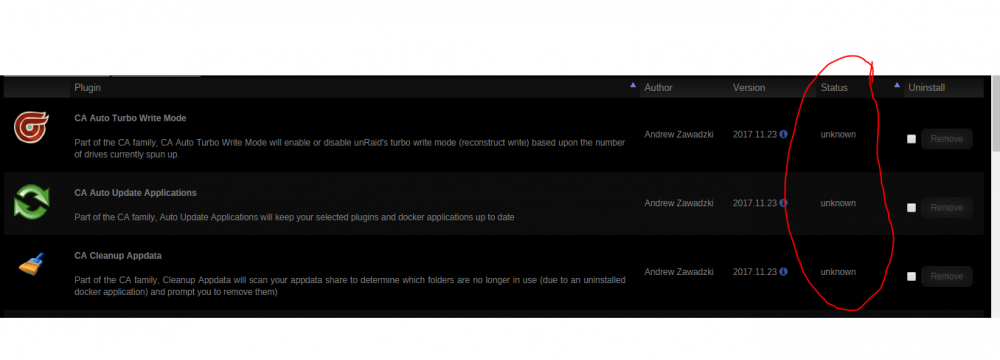
Task: Select the CA Auto Turbo Write Mode title
Action: click(x=130, y=118)
